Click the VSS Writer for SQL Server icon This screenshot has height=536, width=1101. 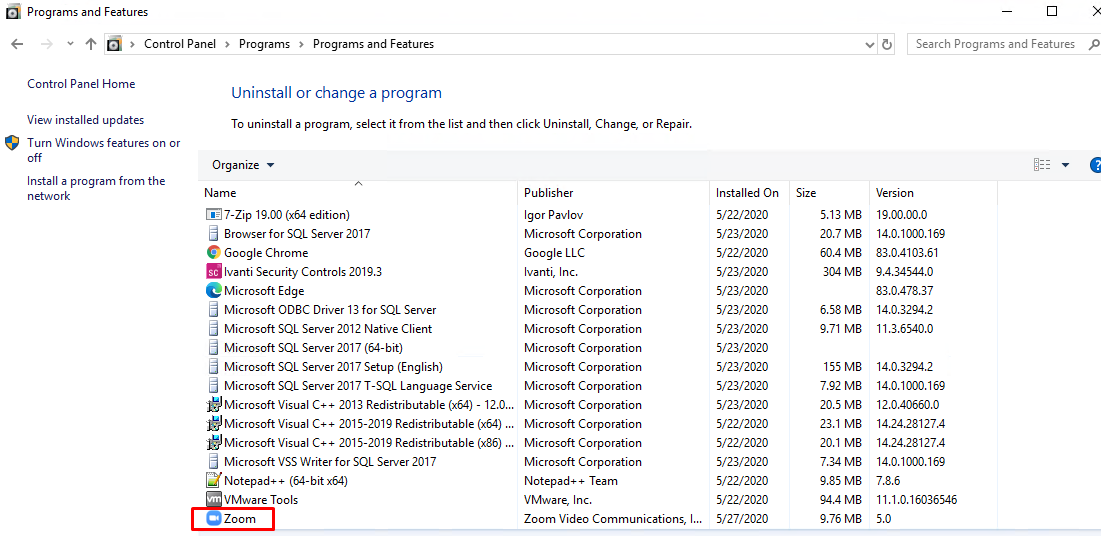(x=213, y=462)
